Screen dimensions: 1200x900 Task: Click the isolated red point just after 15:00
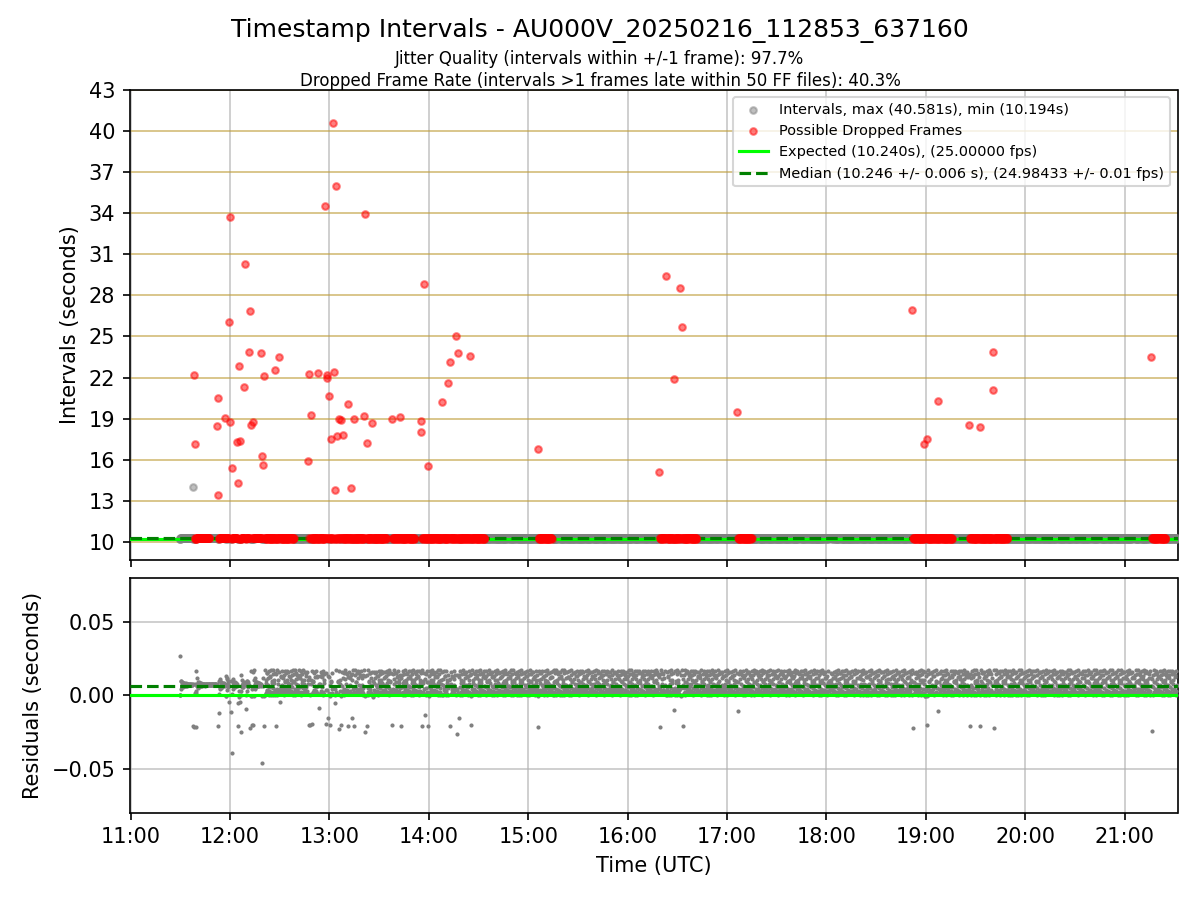click(x=538, y=449)
